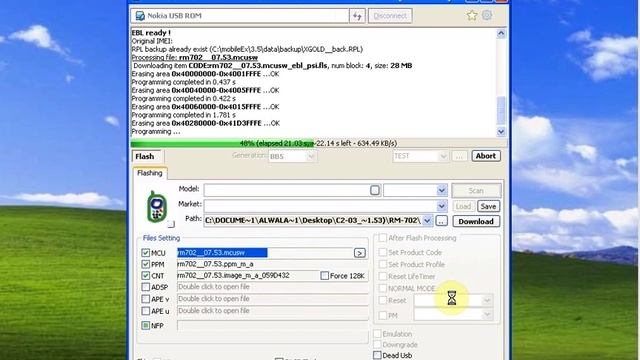This screenshot has width=640, height=360.
Task: Click the 'EBL ready !' log line
Action: click(x=151, y=33)
